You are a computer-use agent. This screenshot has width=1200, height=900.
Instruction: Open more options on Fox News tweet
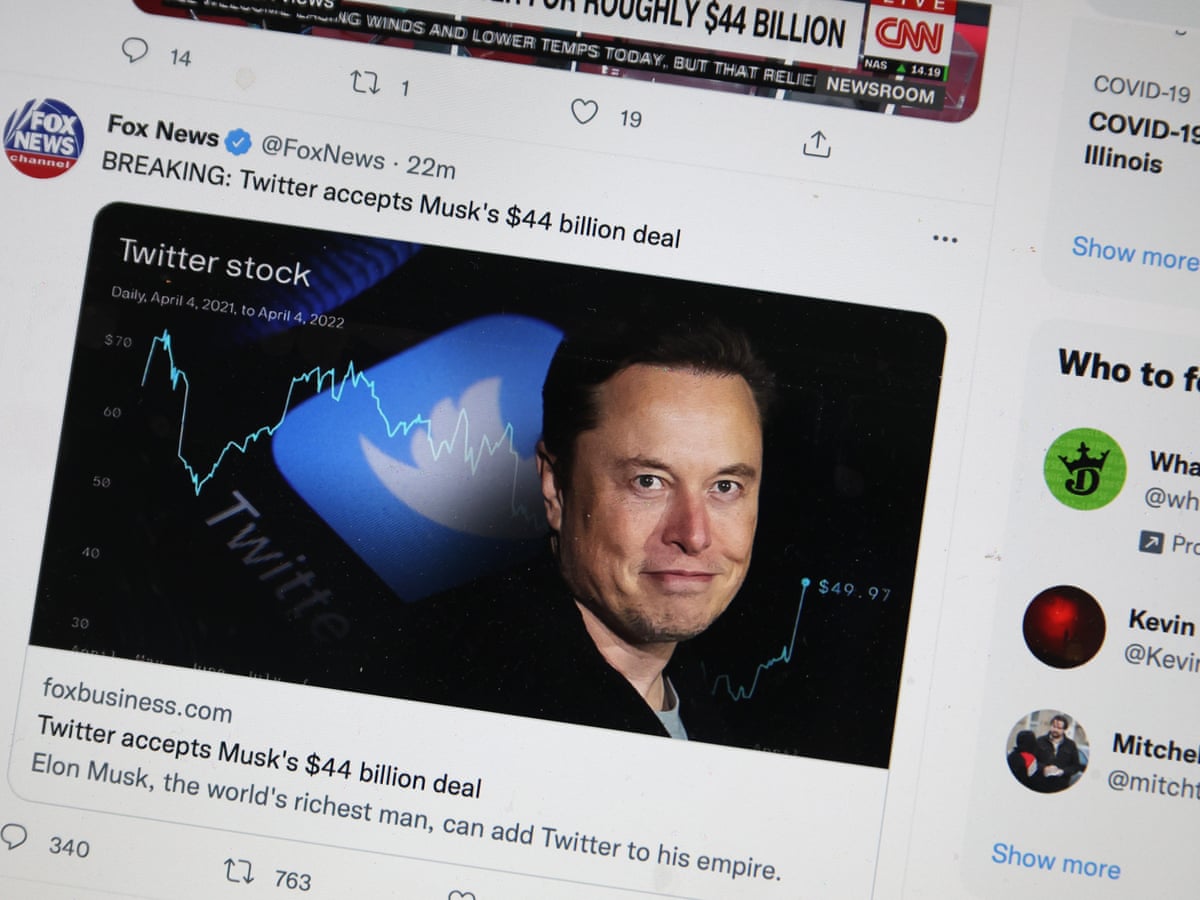coord(944,239)
